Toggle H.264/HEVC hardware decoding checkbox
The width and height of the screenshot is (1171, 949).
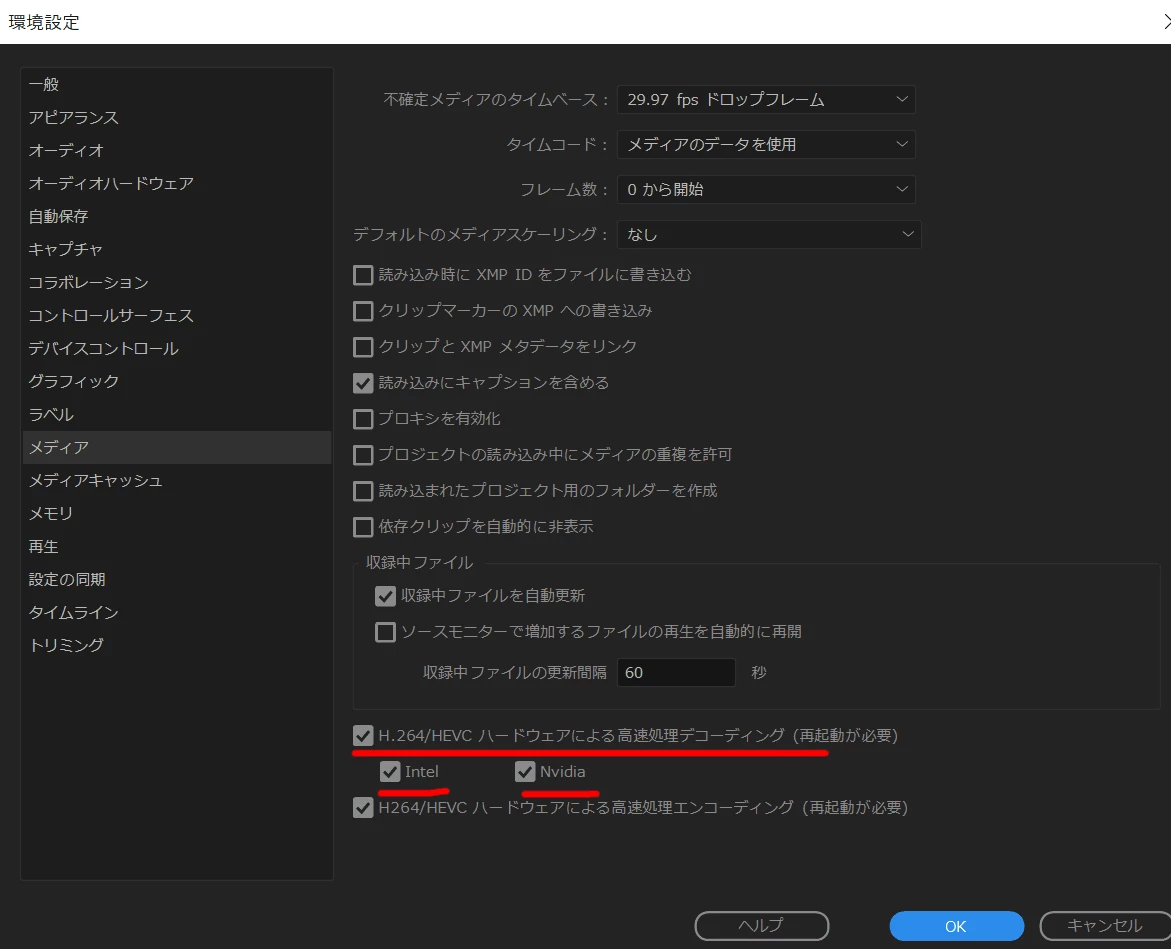[363, 735]
